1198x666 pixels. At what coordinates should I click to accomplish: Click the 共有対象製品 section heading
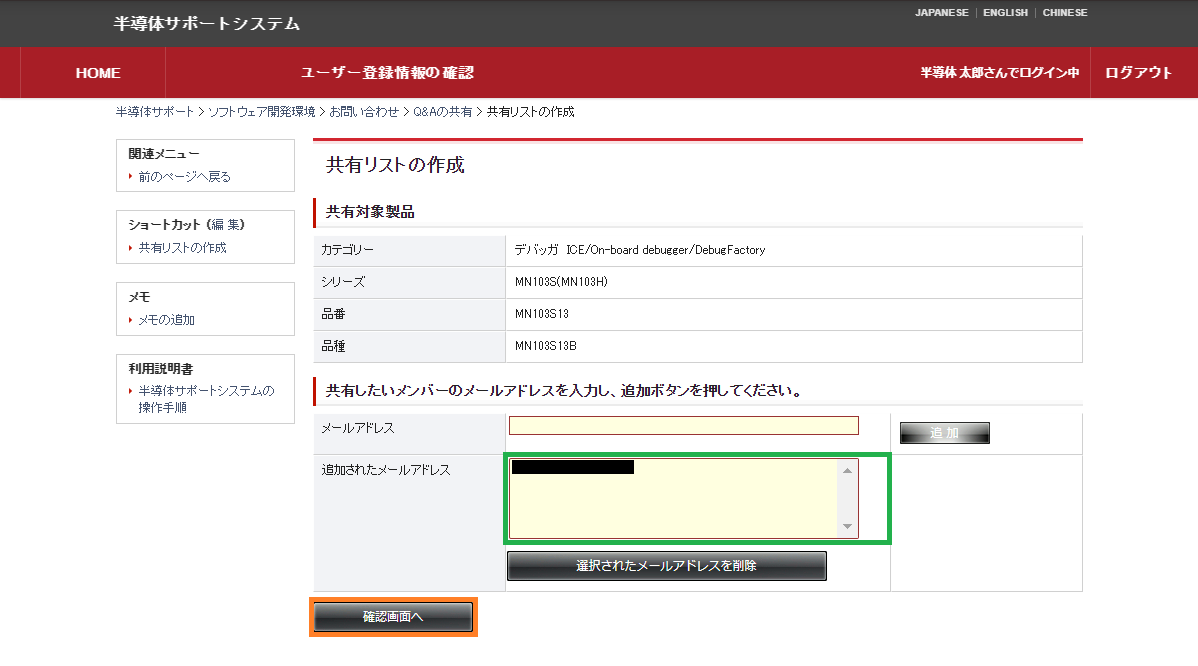pos(370,212)
